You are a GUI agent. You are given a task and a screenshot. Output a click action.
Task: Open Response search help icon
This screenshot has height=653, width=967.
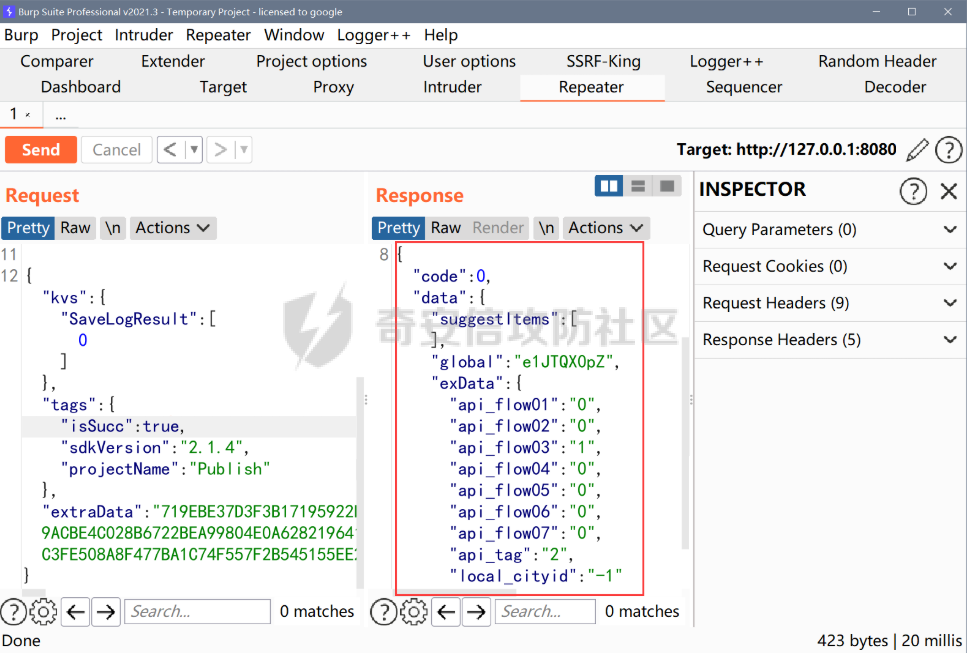click(x=383, y=612)
